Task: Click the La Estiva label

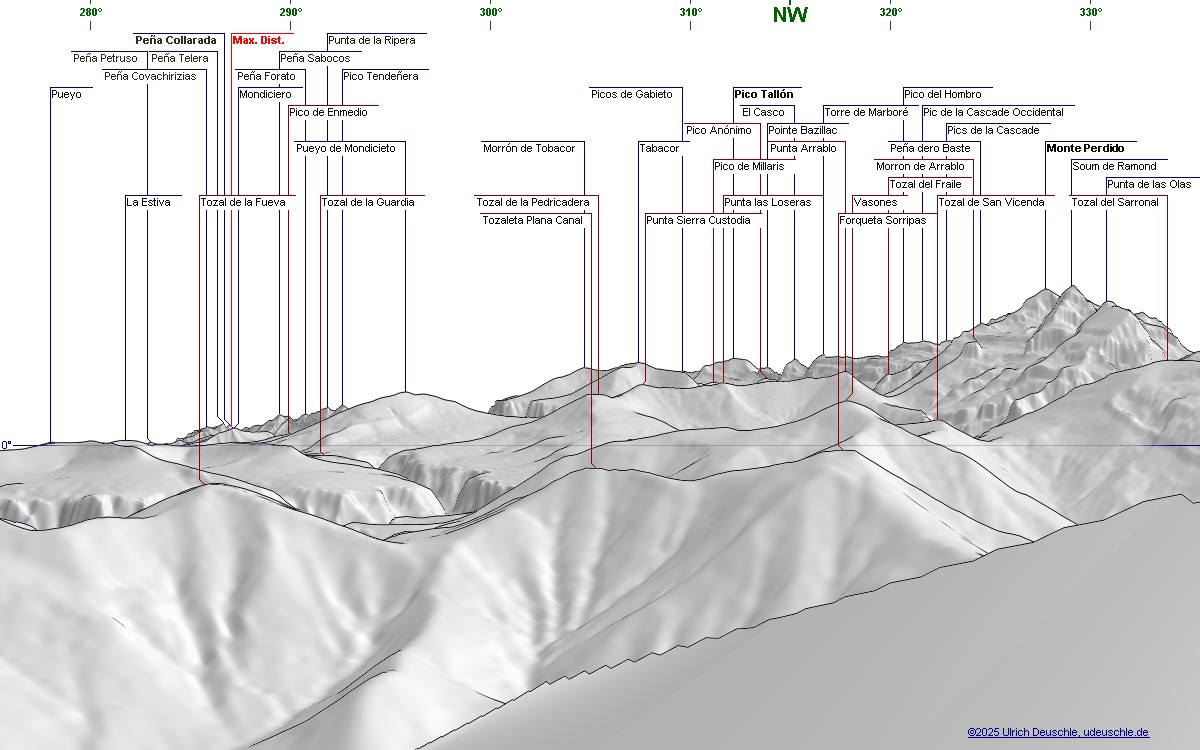Action: coord(148,203)
